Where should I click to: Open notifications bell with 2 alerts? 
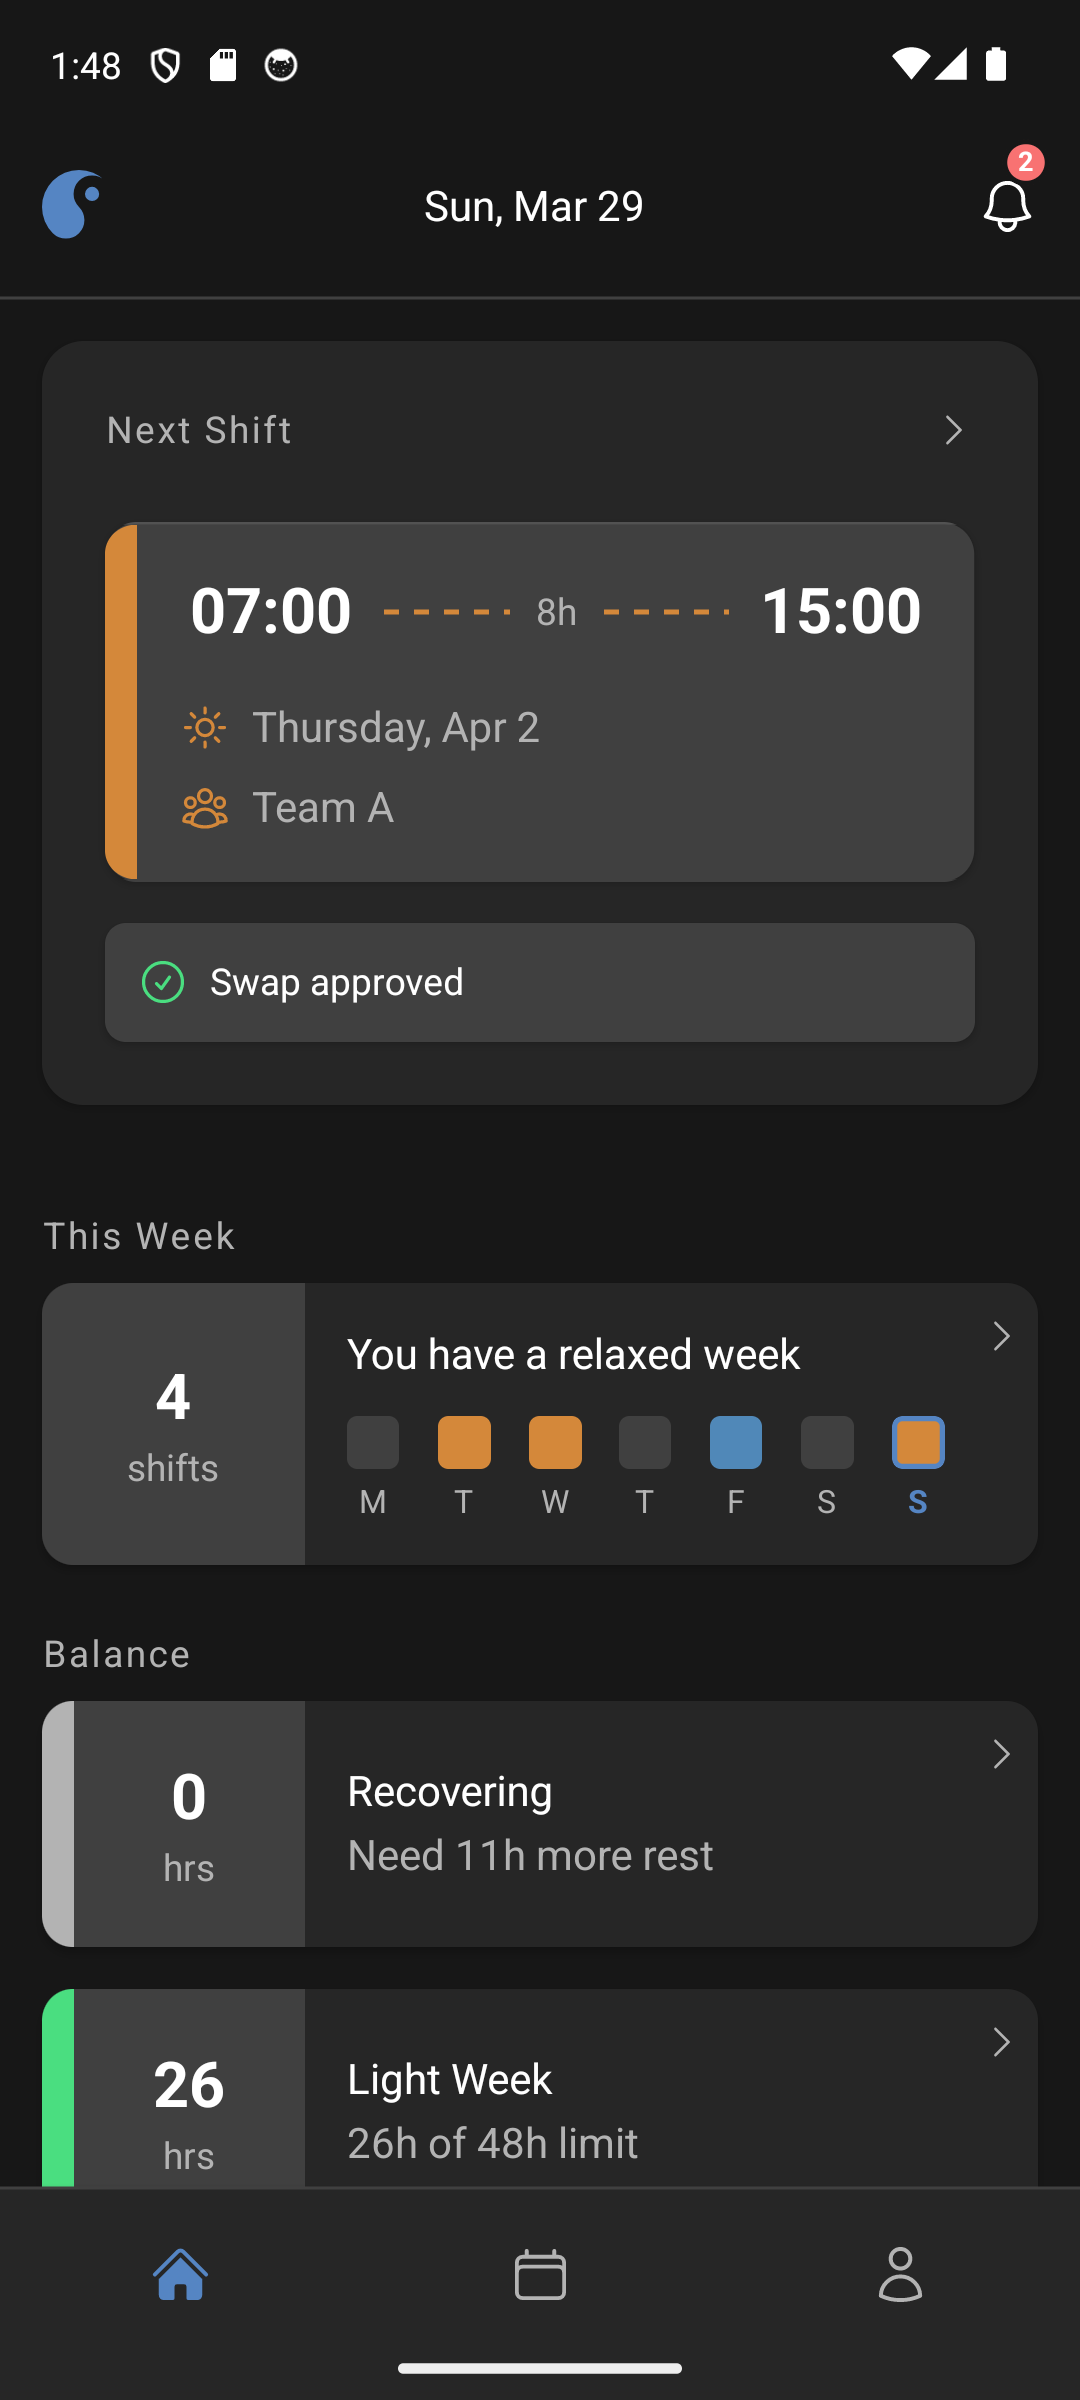pos(1006,205)
